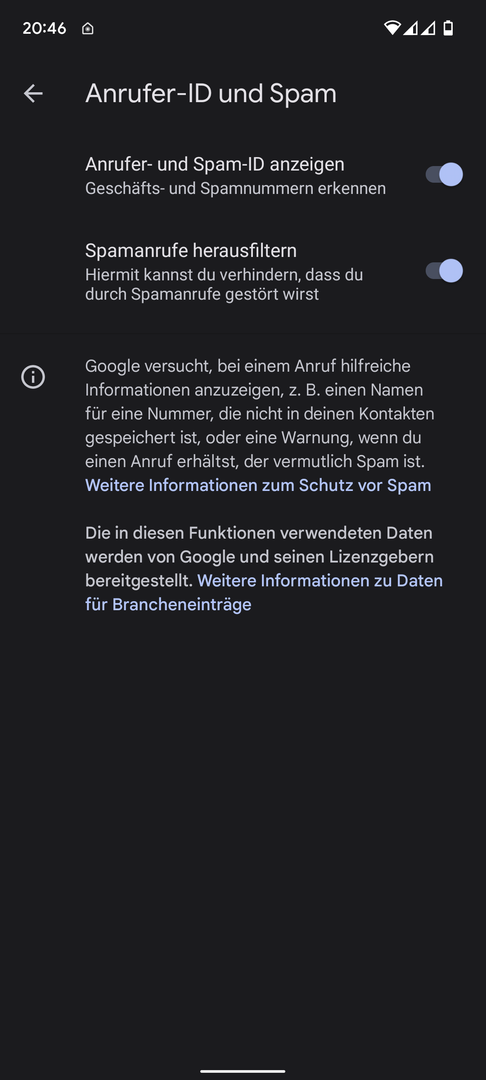Tap the second mobile signal icon
This screenshot has width=486, height=1080.
pos(428,28)
